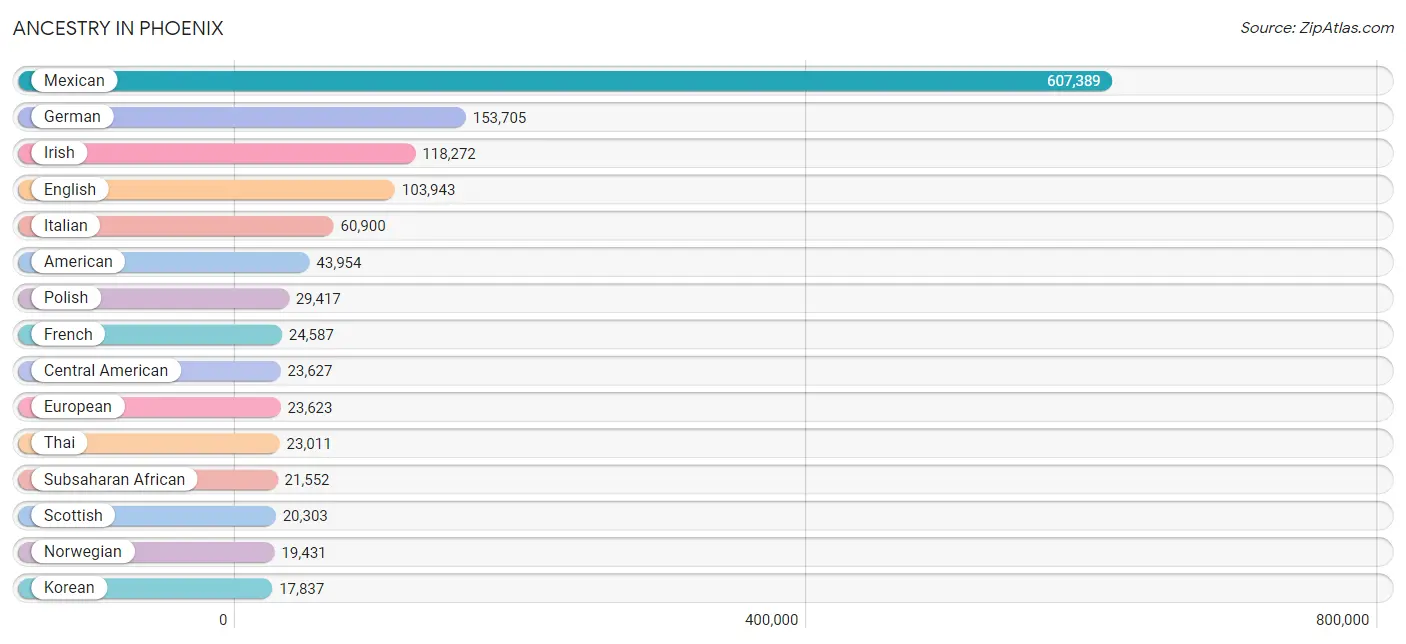Click the Italian ancestry label
Image resolution: width=1406 pixels, height=644 pixels.
66,225
